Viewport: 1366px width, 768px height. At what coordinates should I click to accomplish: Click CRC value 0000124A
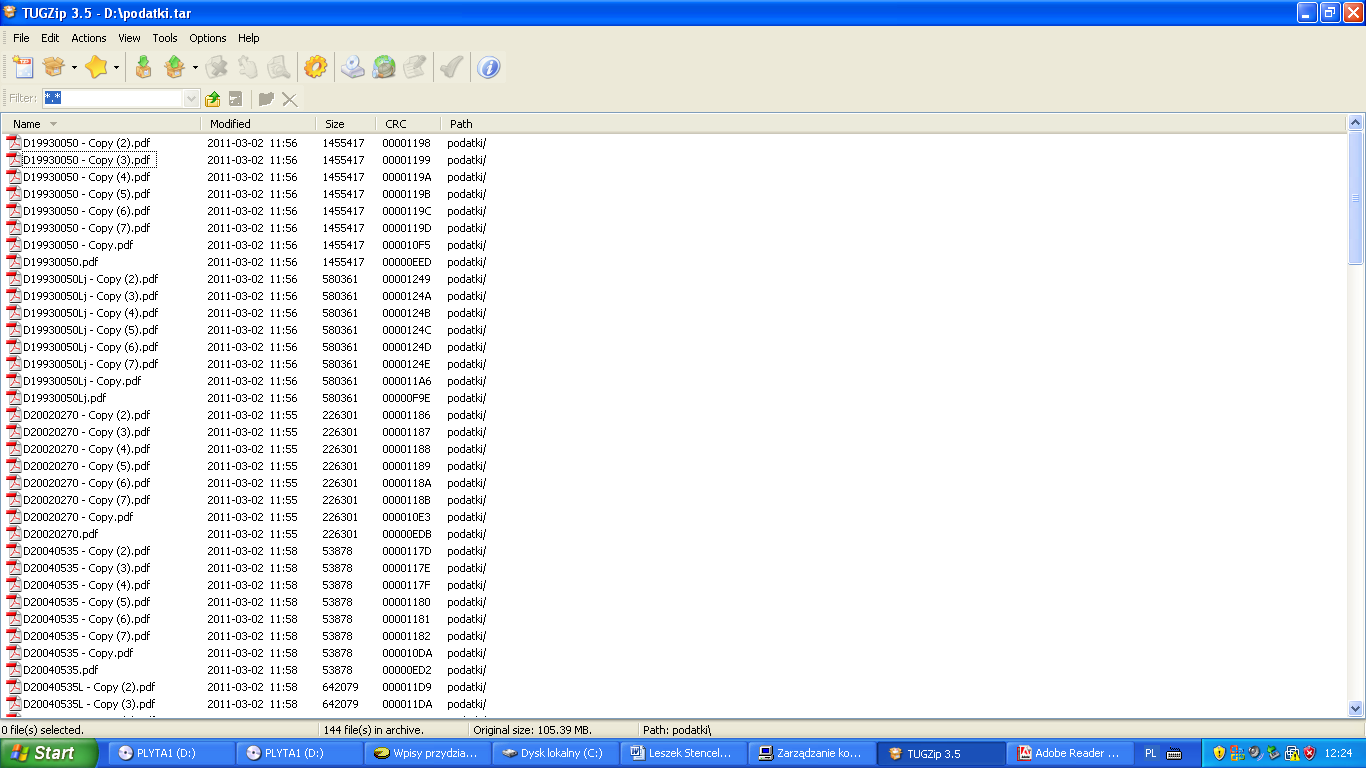(x=406, y=296)
